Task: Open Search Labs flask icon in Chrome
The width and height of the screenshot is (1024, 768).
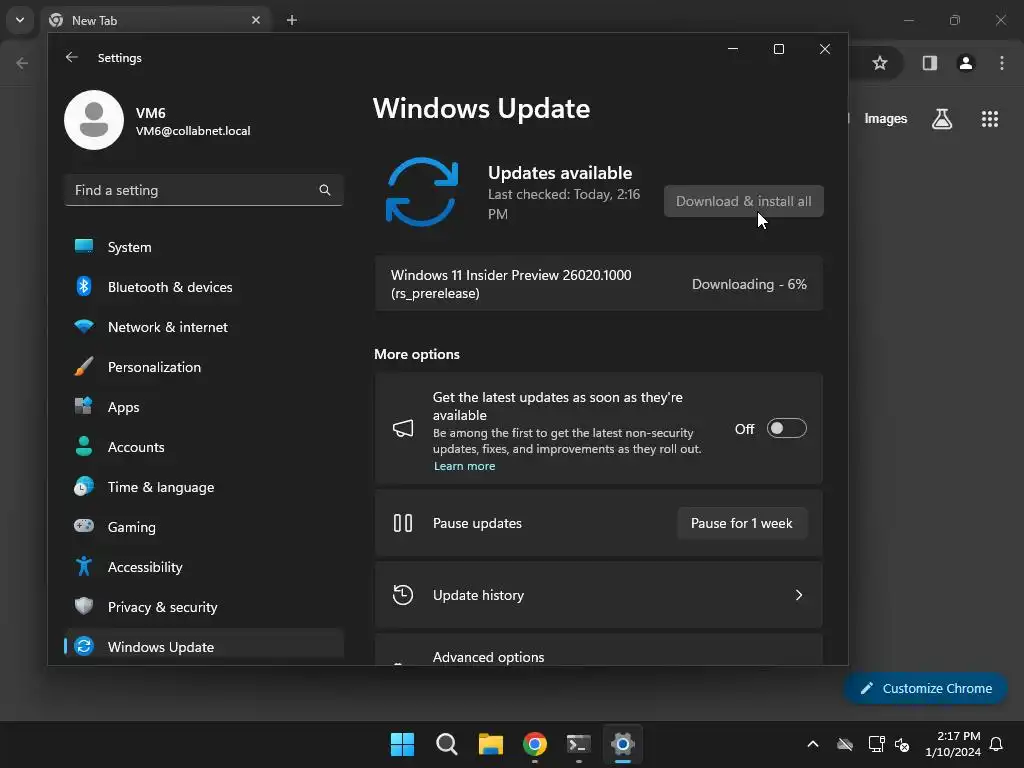Action: (x=942, y=119)
